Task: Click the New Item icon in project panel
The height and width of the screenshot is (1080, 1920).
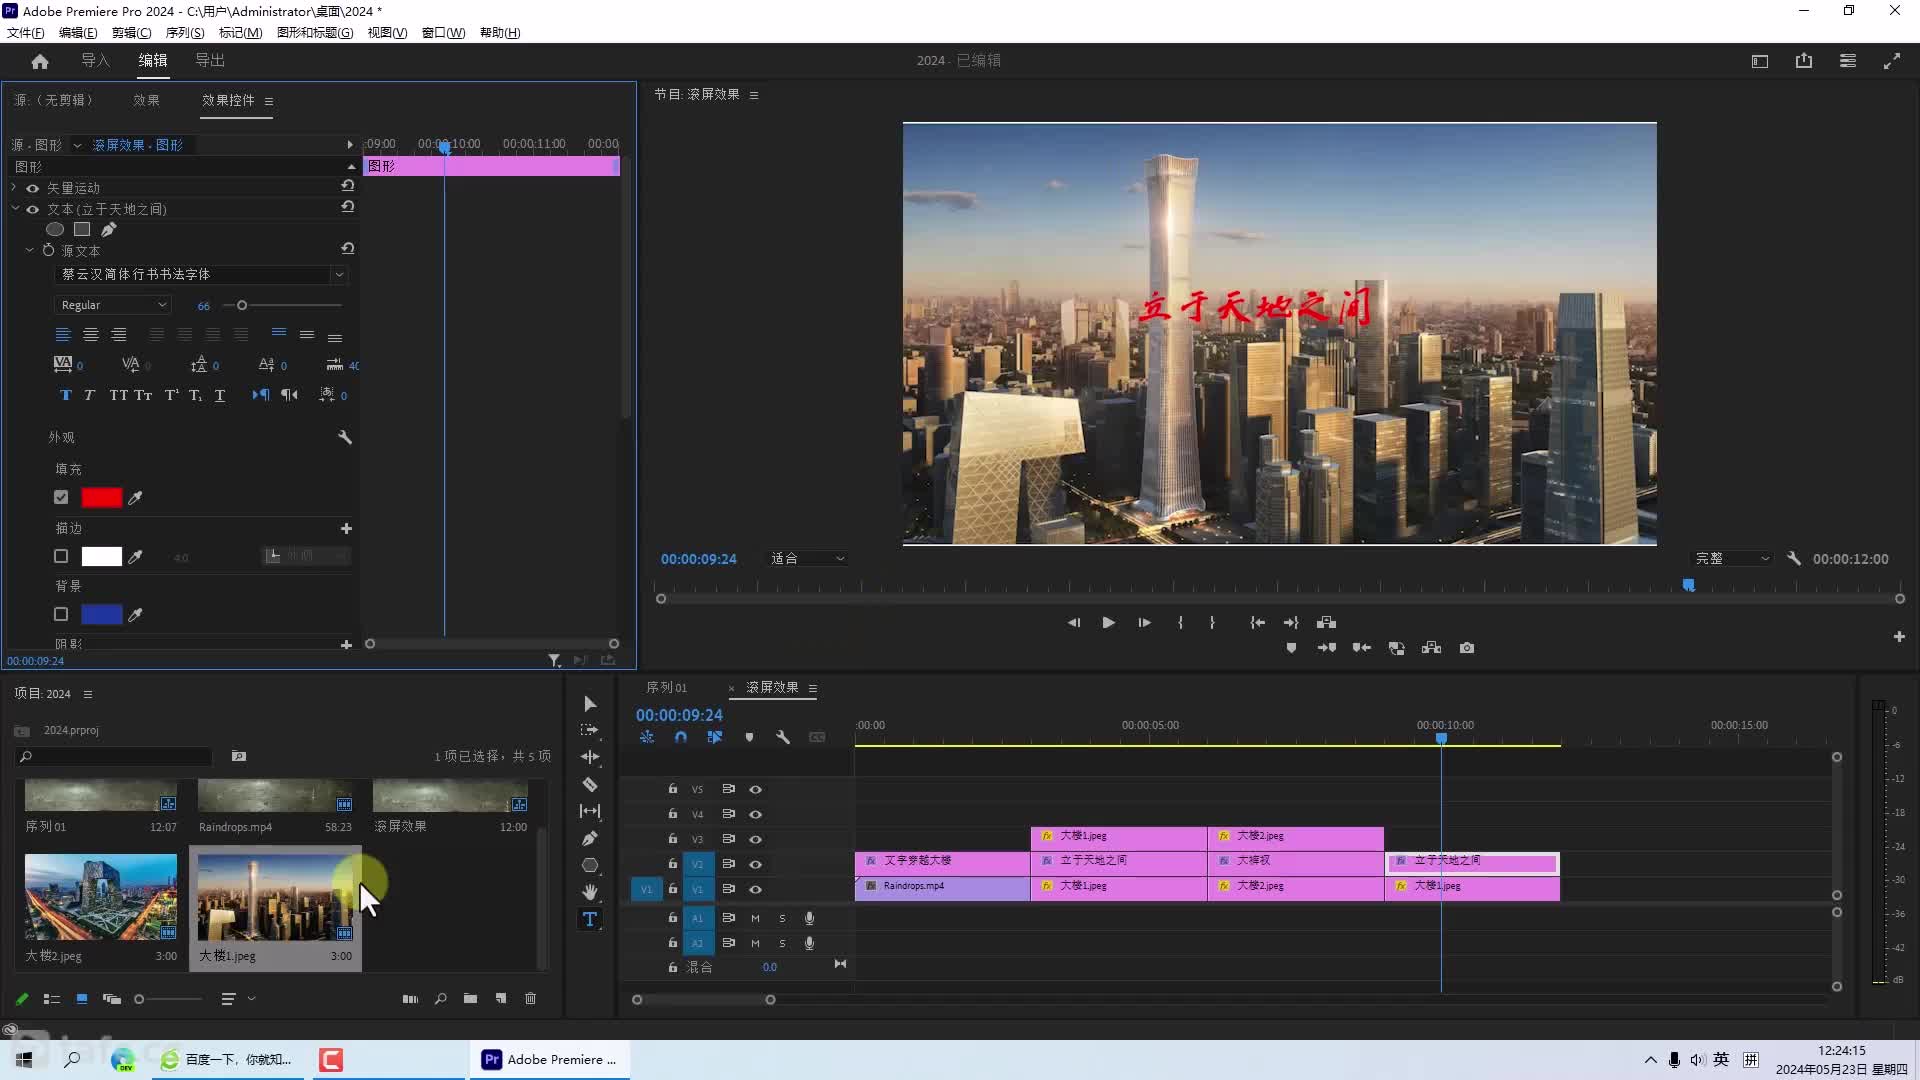Action: 501,999
